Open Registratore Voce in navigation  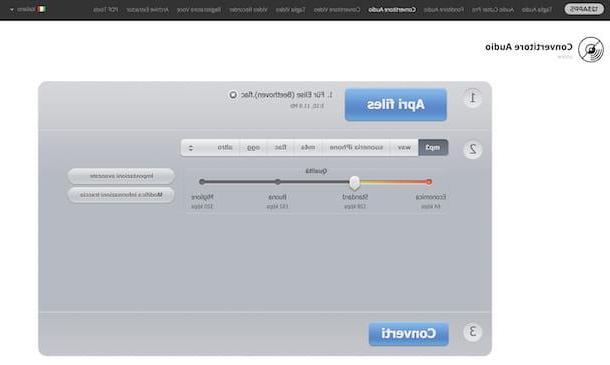point(199,9)
